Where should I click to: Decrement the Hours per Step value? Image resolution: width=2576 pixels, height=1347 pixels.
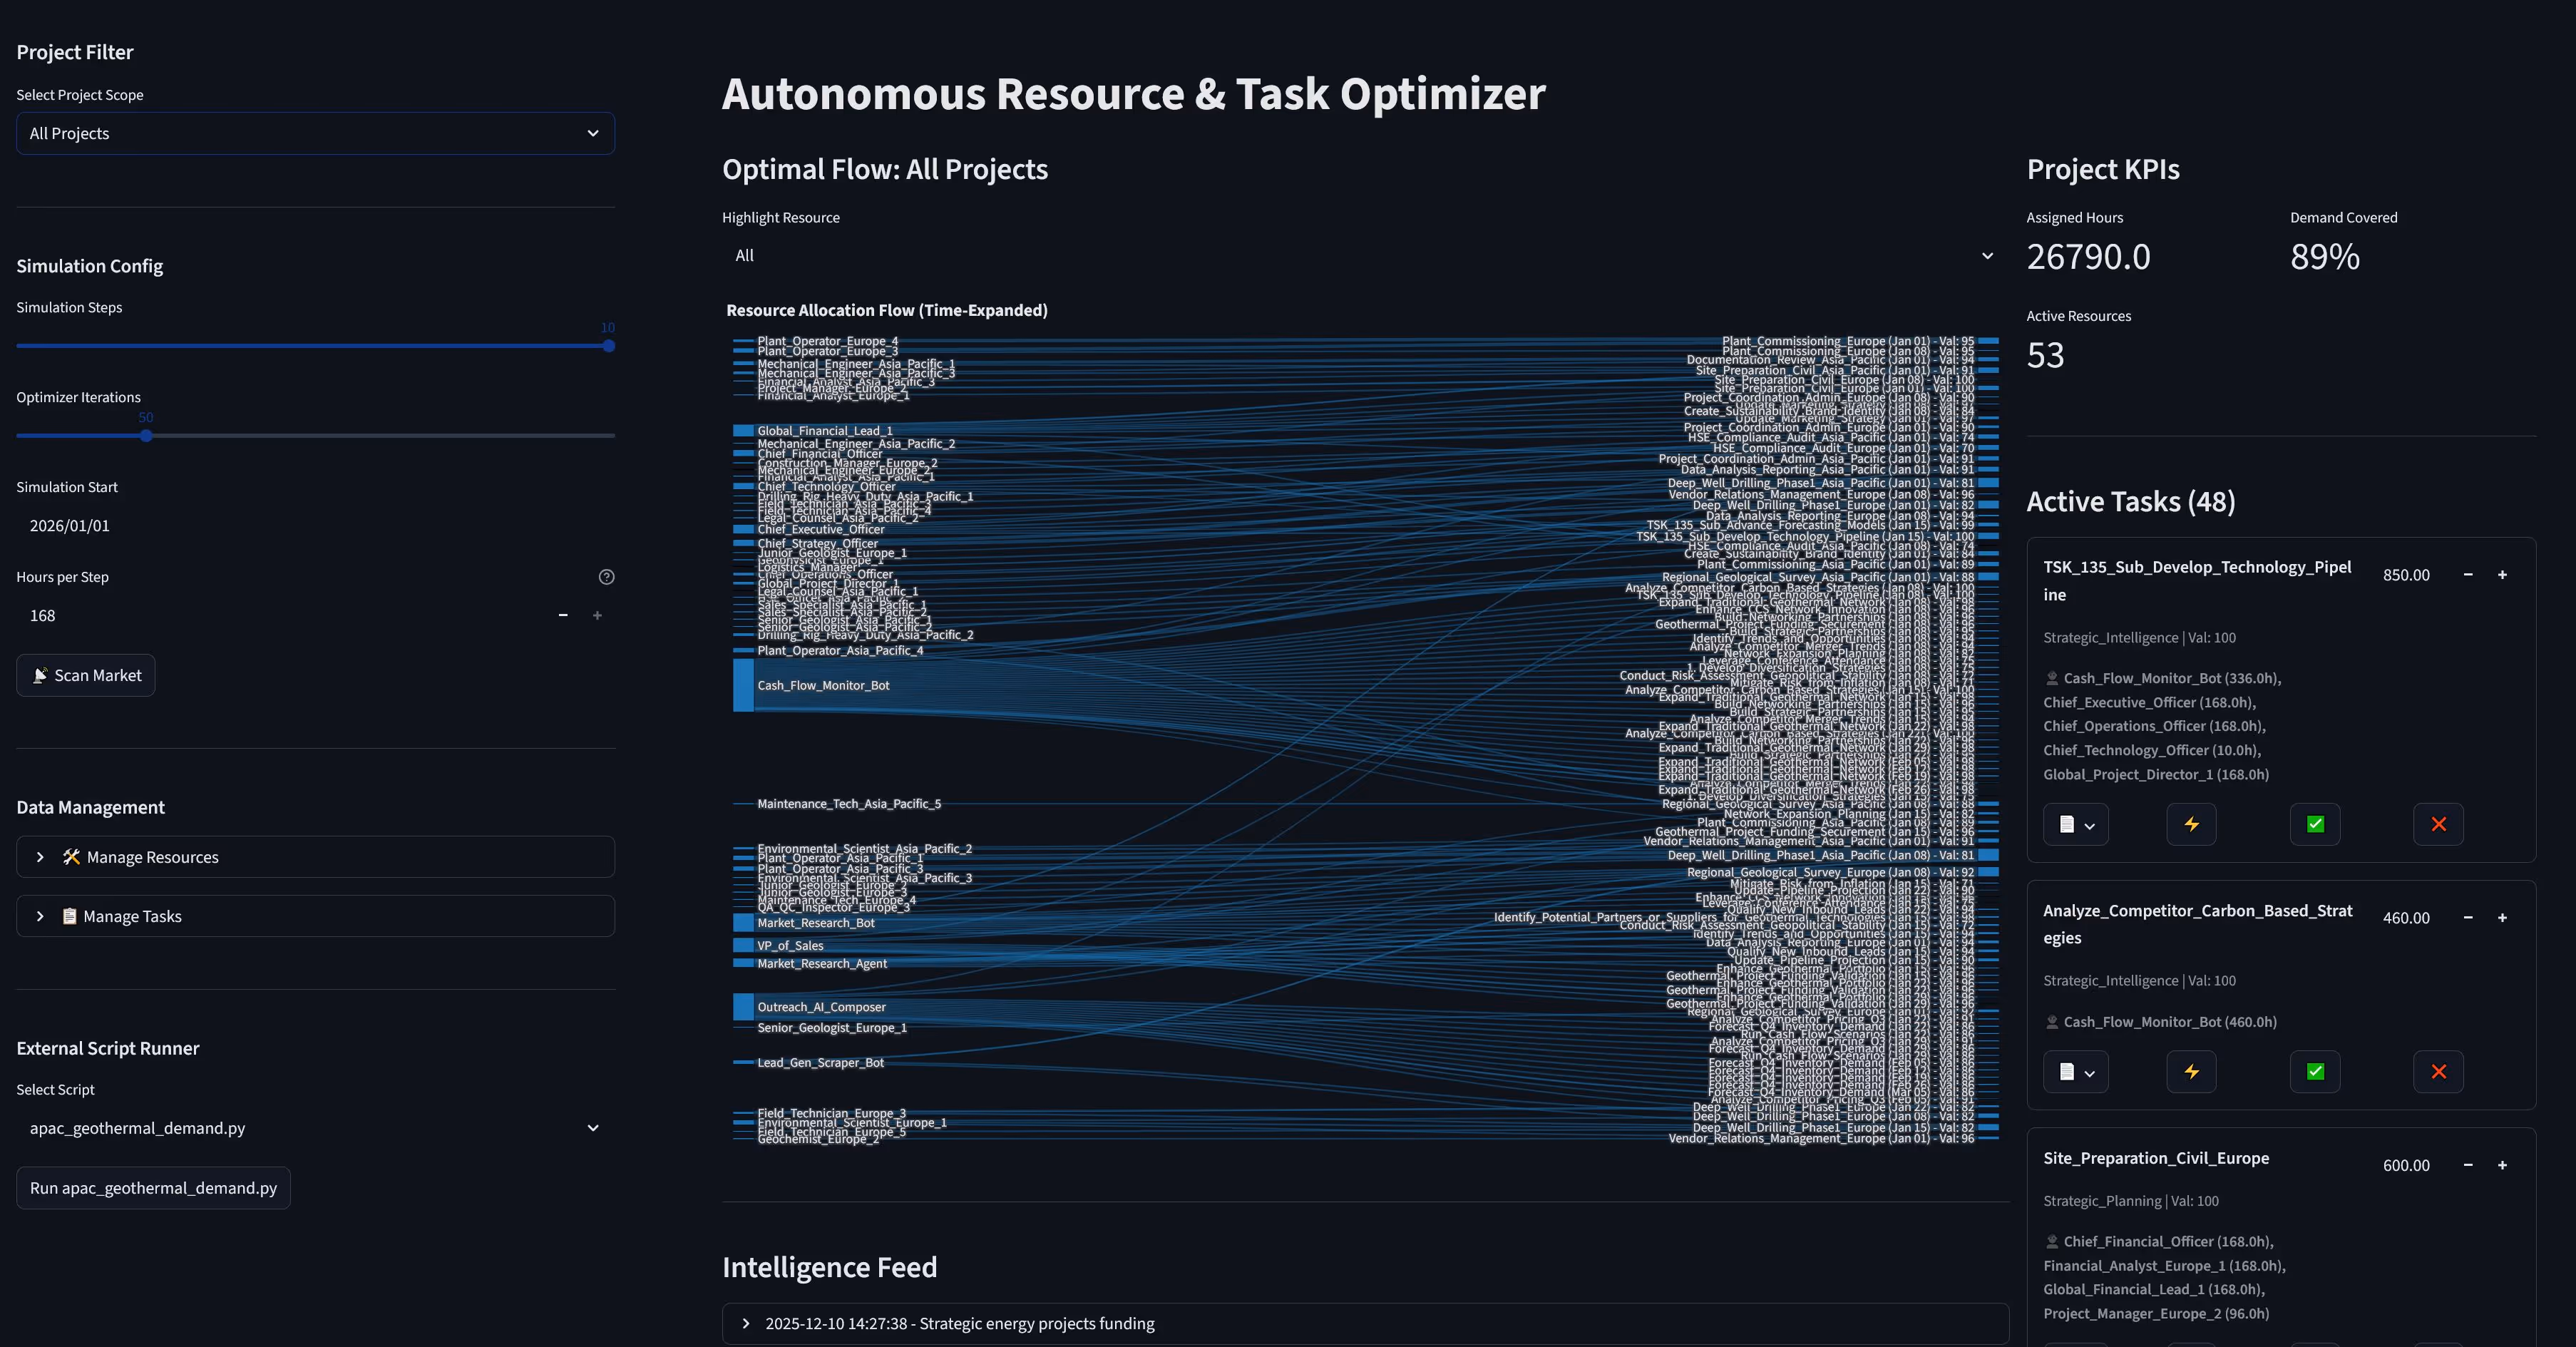tap(563, 616)
